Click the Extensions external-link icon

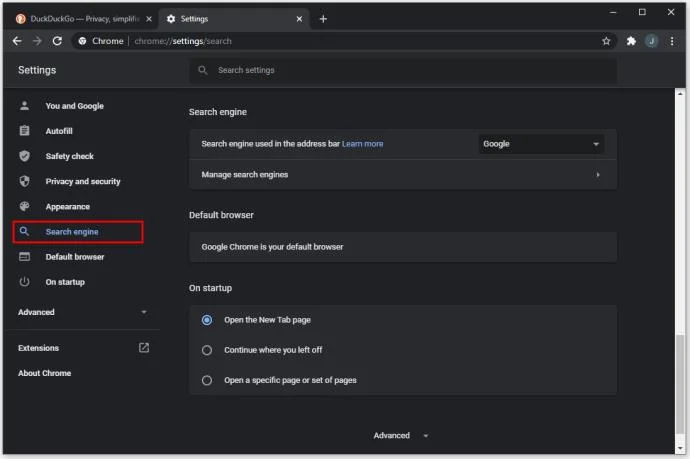[144, 348]
